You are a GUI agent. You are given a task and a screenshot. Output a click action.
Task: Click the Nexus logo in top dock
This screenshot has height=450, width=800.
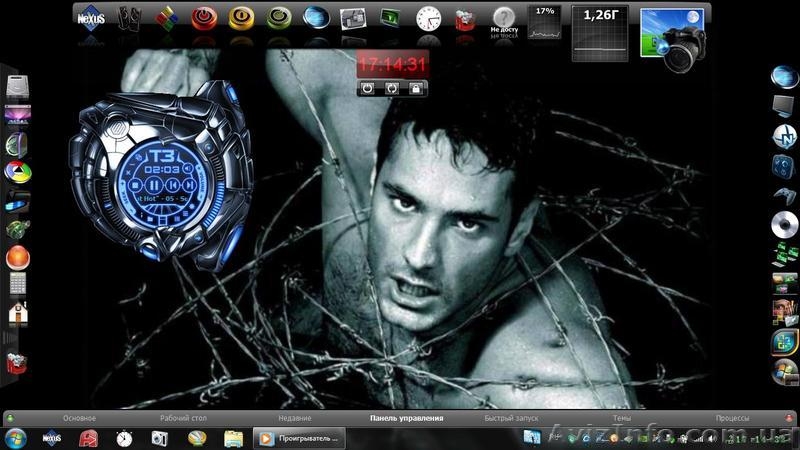tap(92, 17)
